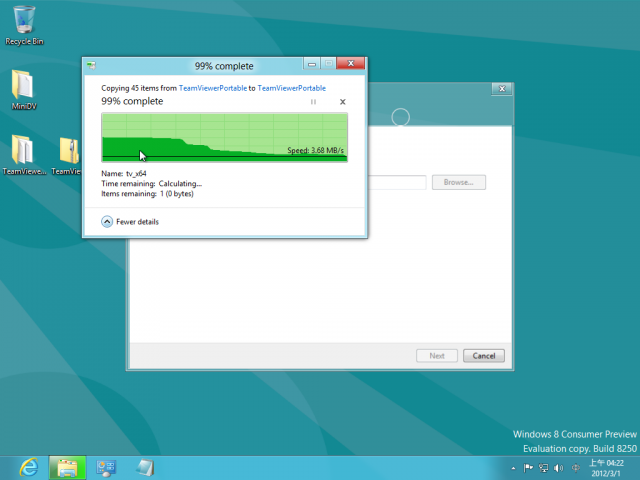Click the disabled maximize button of the copy window
The image size is (640, 480).
click(x=329, y=64)
